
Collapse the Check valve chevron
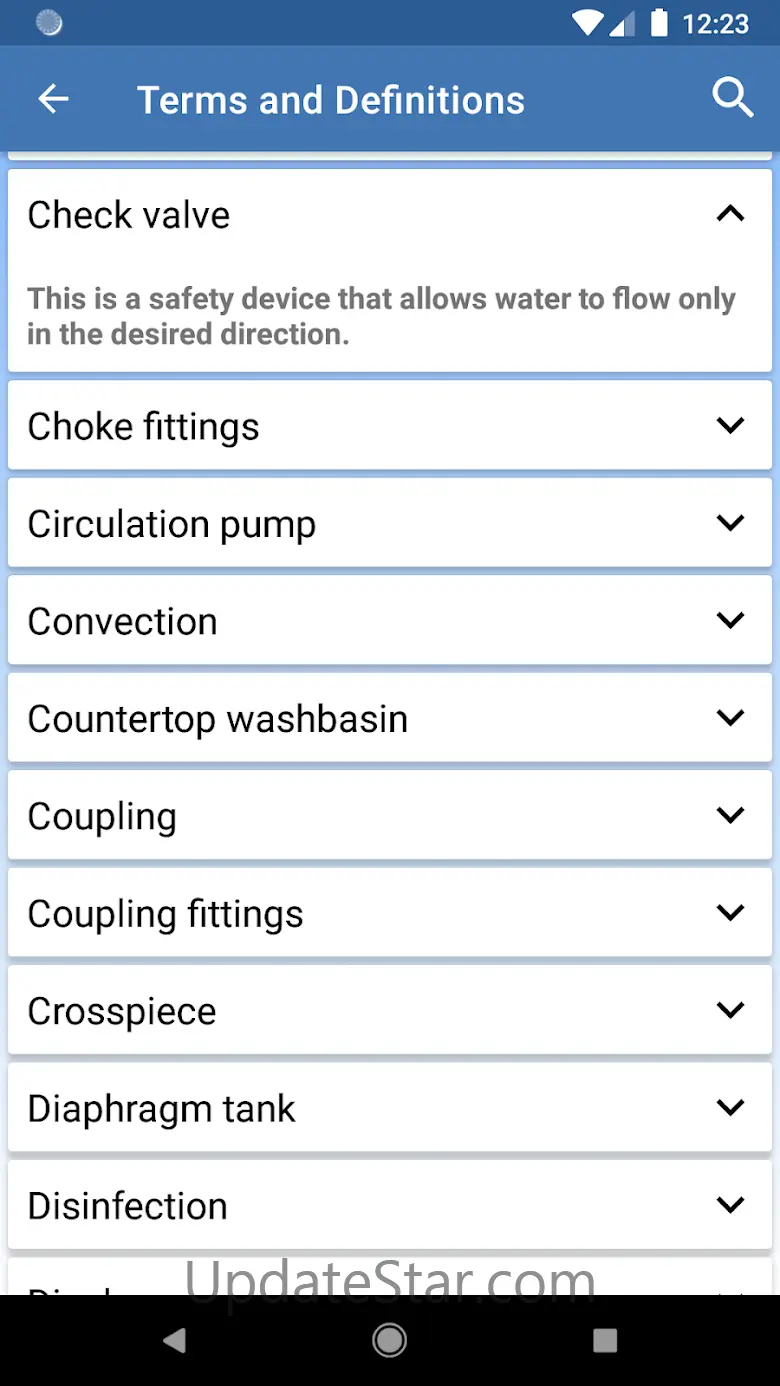coord(731,213)
